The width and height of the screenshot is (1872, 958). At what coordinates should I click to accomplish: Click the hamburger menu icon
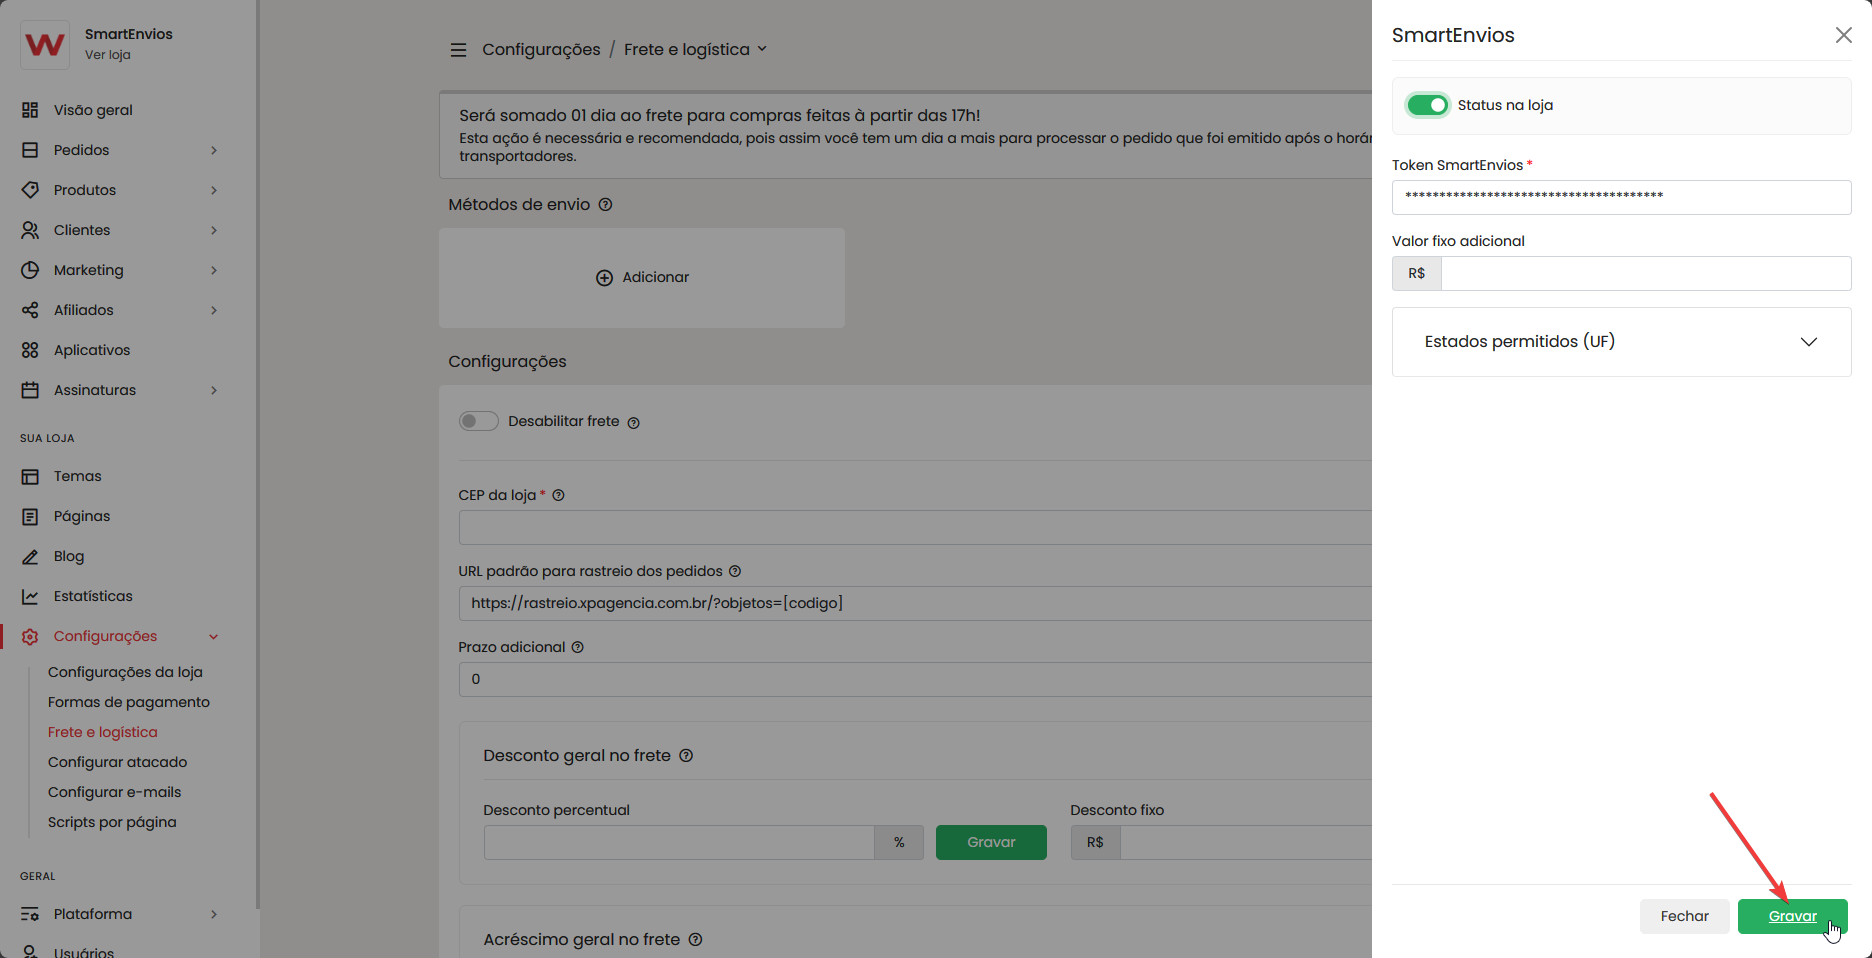point(458,50)
